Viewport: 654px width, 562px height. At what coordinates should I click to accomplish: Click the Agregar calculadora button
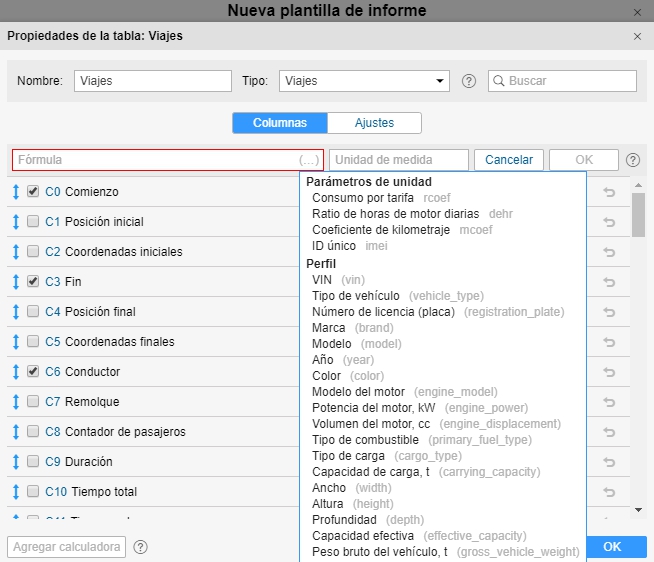(x=67, y=547)
